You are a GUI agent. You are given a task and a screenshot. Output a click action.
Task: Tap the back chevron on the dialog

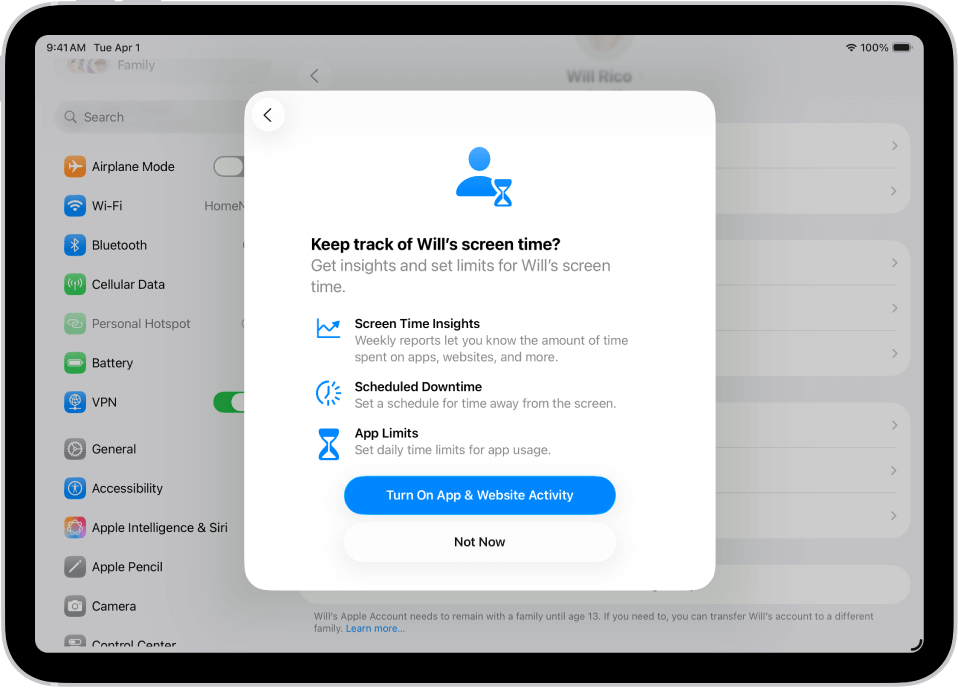[x=268, y=114]
